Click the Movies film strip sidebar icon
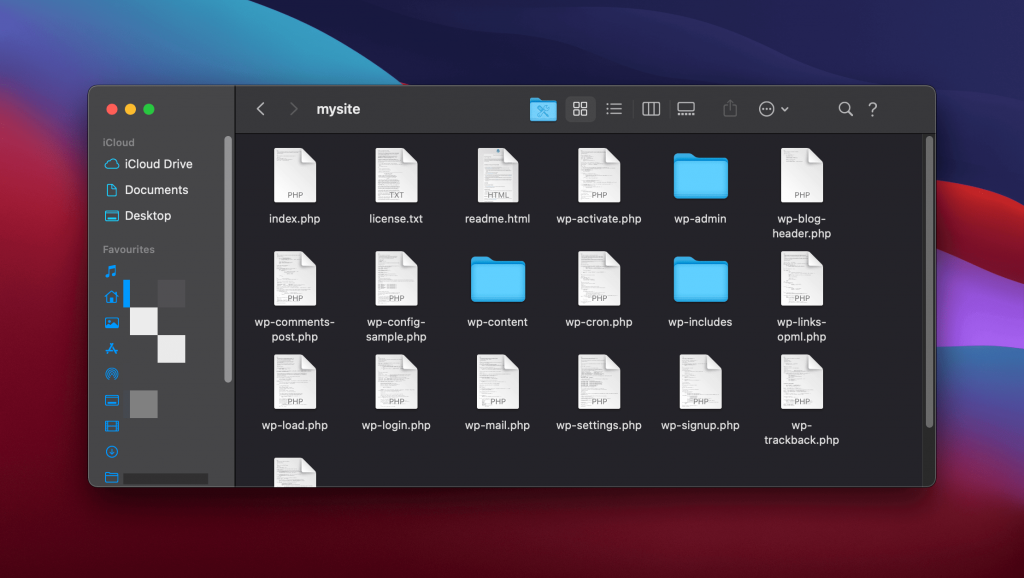Screen dimensions: 1024x578 point(112,426)
